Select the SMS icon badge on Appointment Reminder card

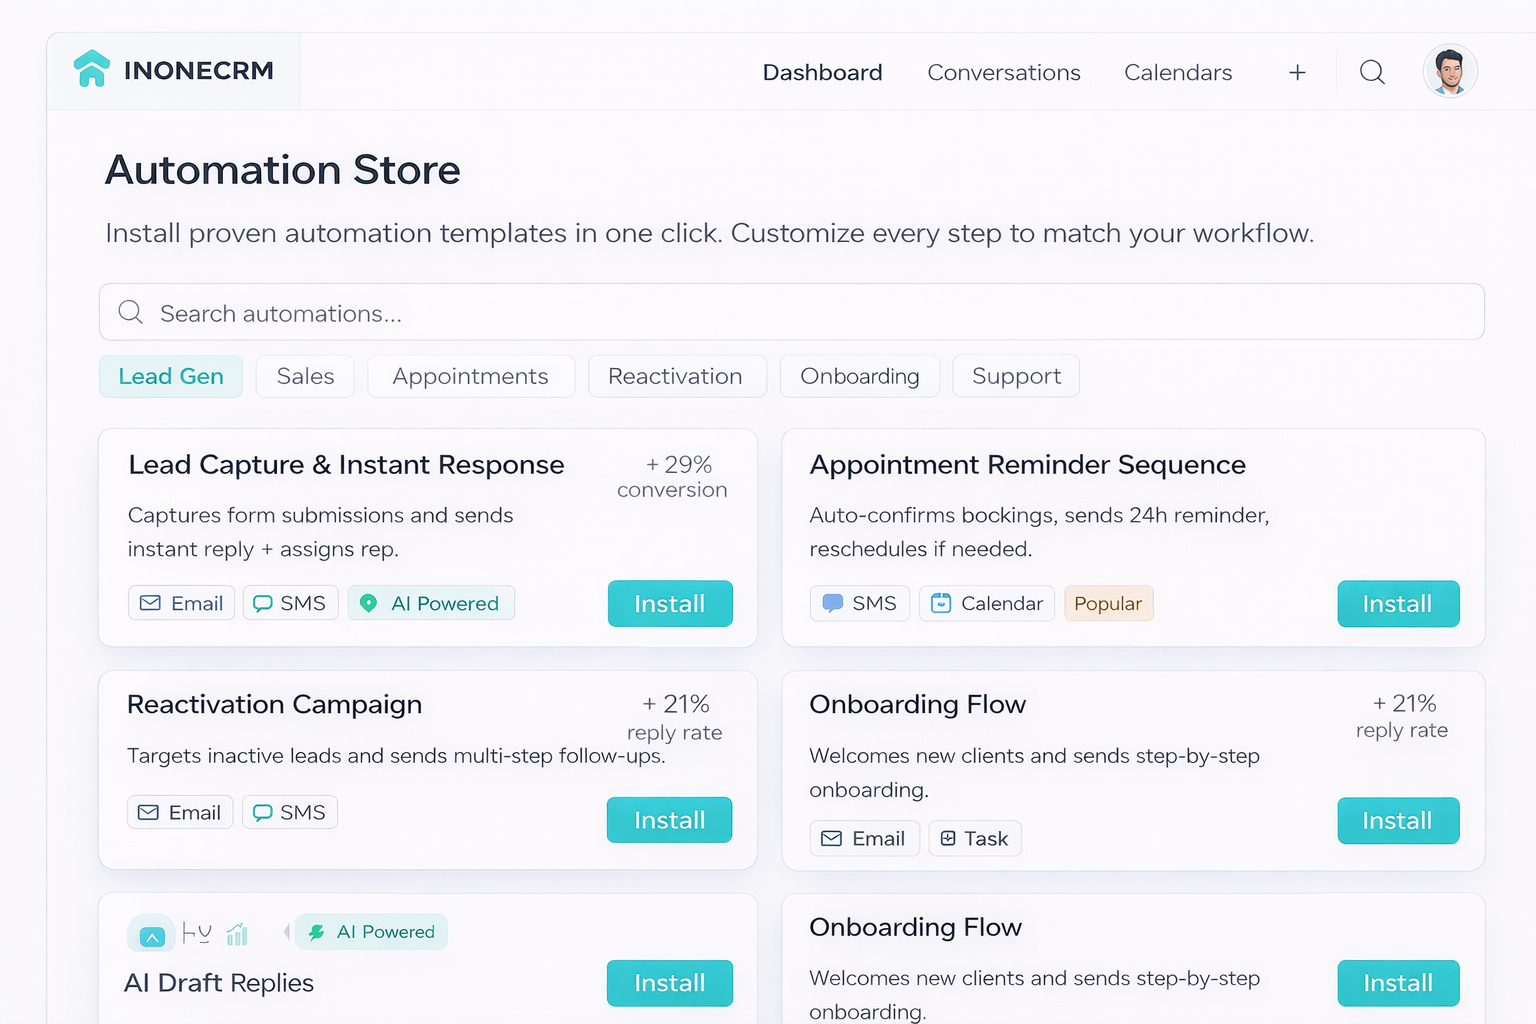[833, 602]
